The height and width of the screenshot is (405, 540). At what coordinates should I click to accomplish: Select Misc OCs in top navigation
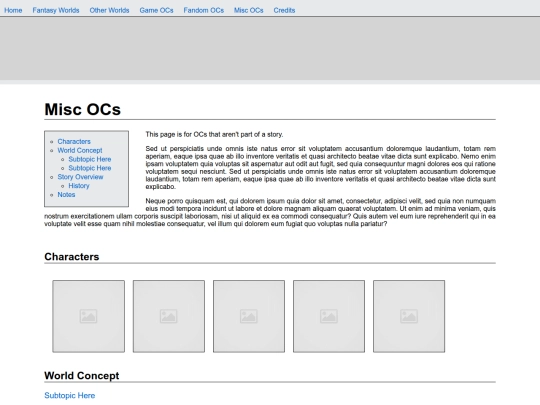[x=249, y=10]
